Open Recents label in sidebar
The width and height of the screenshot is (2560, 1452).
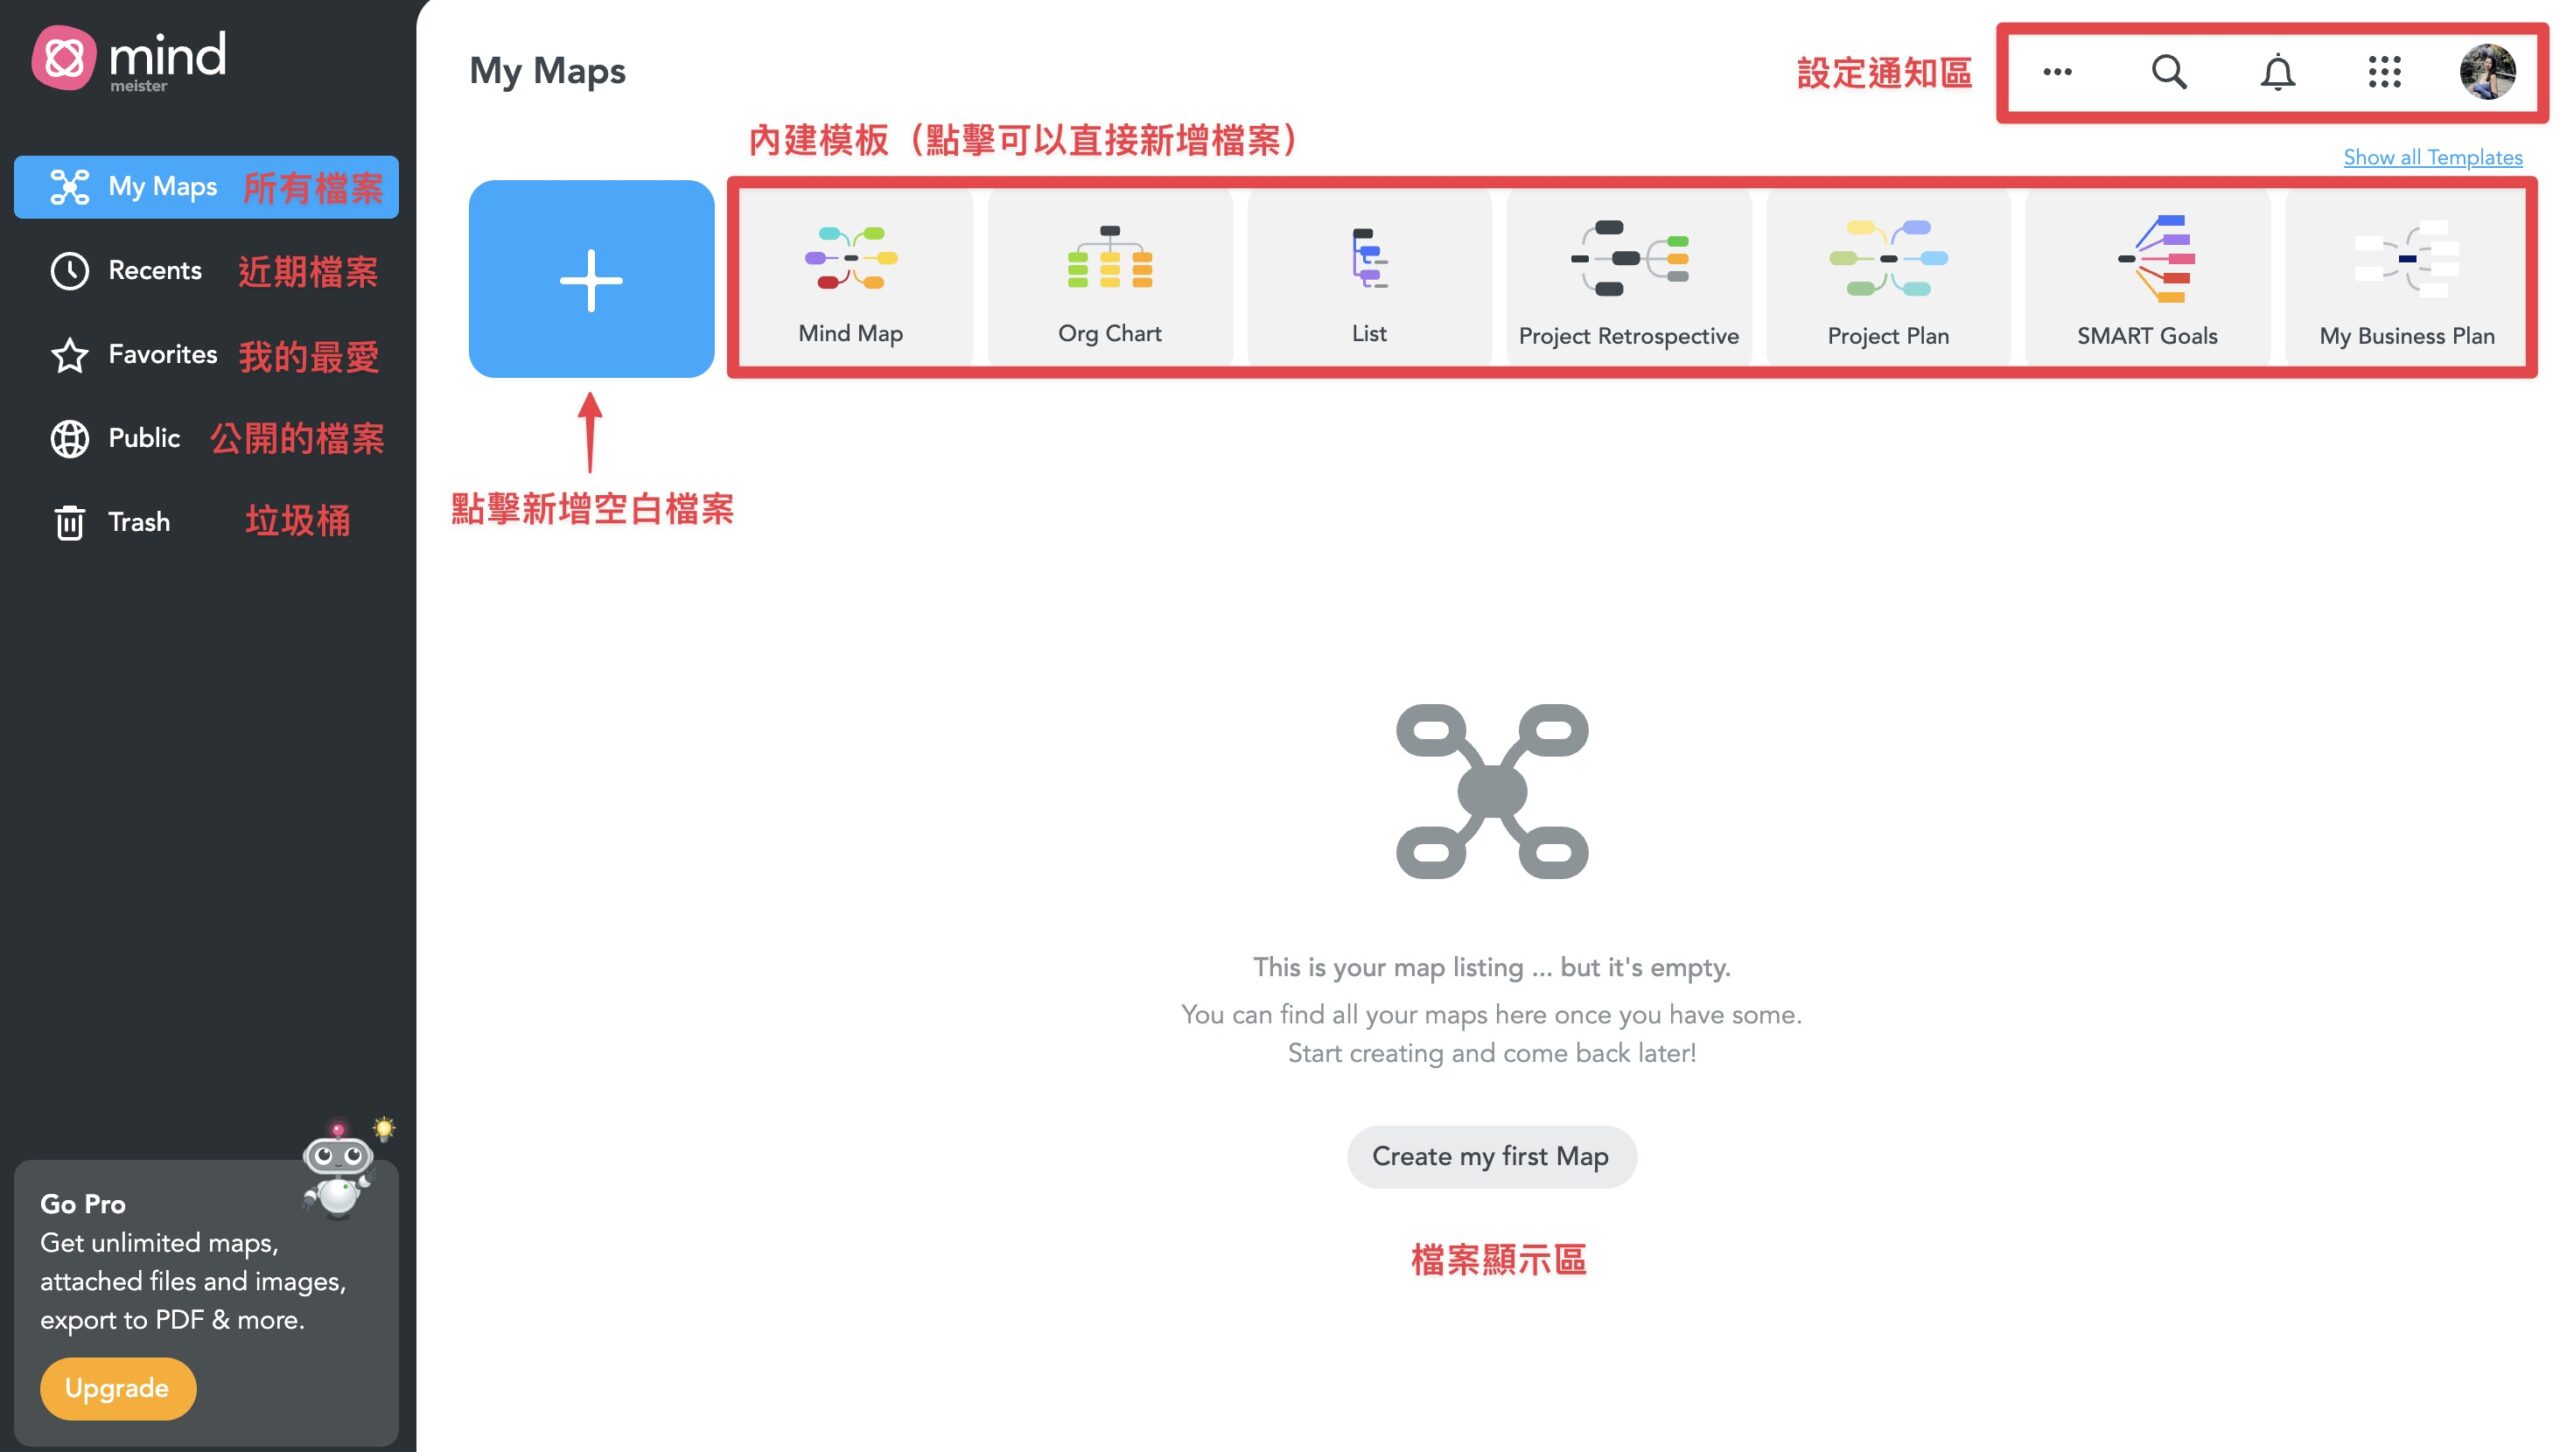(155, 271)
